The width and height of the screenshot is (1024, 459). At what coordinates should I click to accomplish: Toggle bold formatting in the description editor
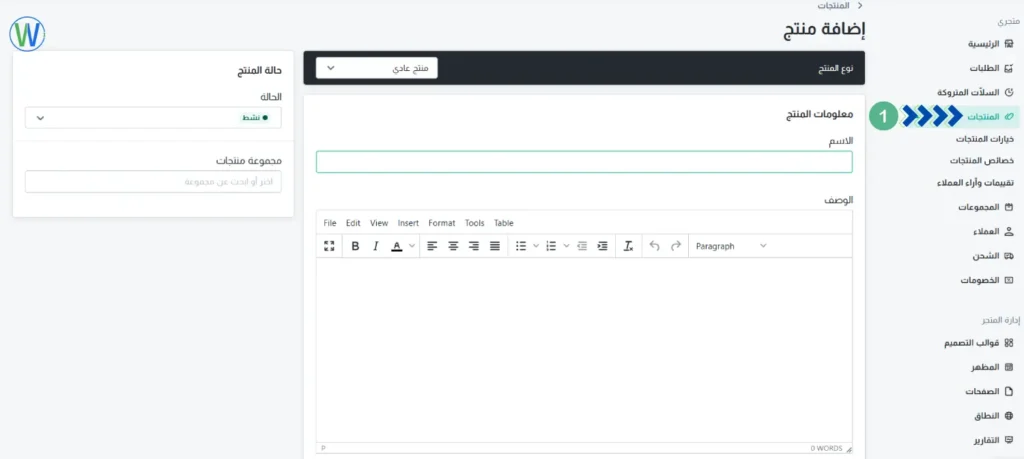coord(355,246)
